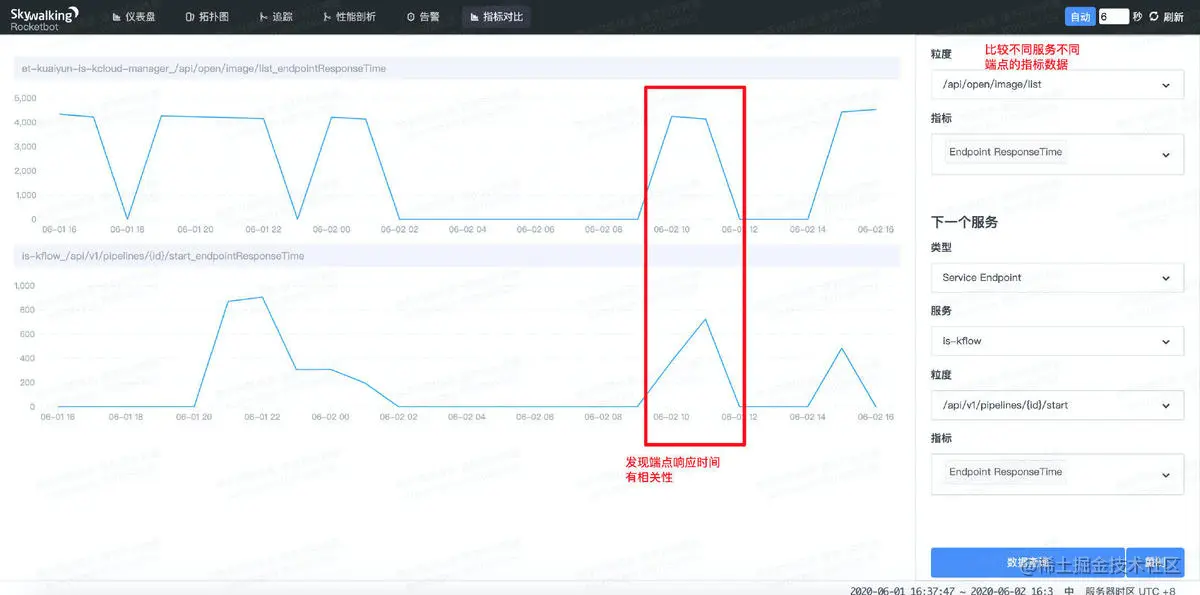
Task: Click the ls-kflow pipelines start_endpointResponseTime chart title
Action: click(x=163, y=256)
